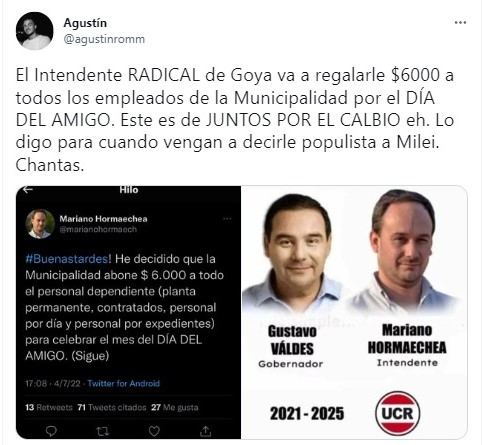The width and height of the screenshot is (482, 445).
Task: Click the Hilo header title
Action: (x=129, y=190)
